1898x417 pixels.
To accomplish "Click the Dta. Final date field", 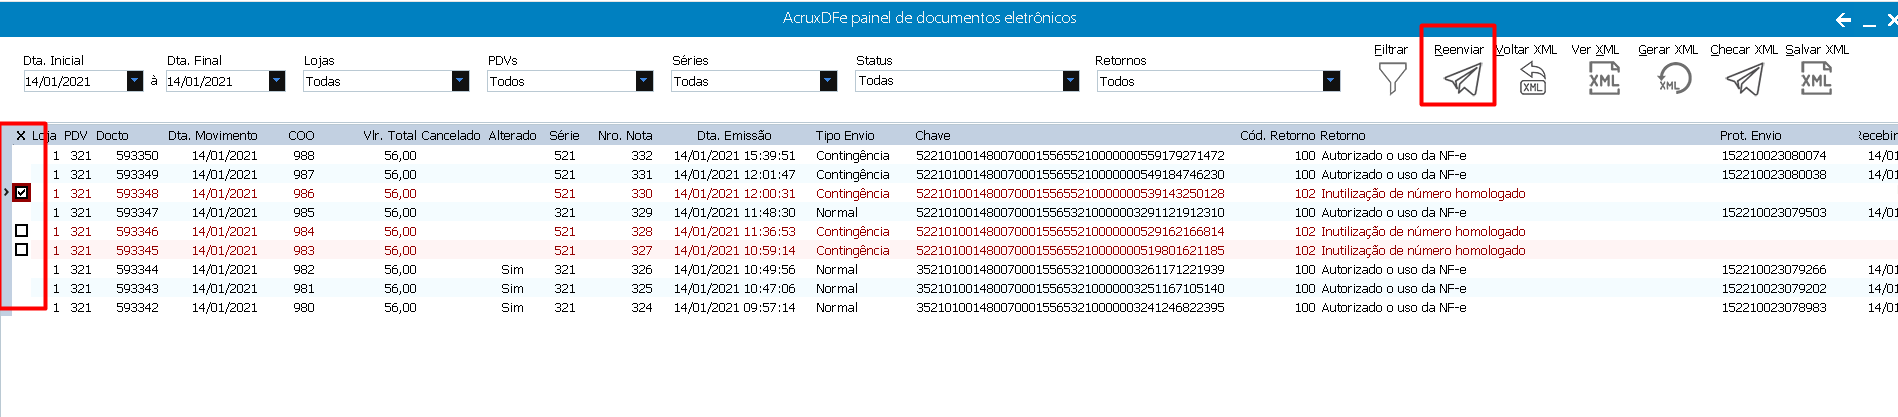I will pyautogui.click(x=216, y=81).
